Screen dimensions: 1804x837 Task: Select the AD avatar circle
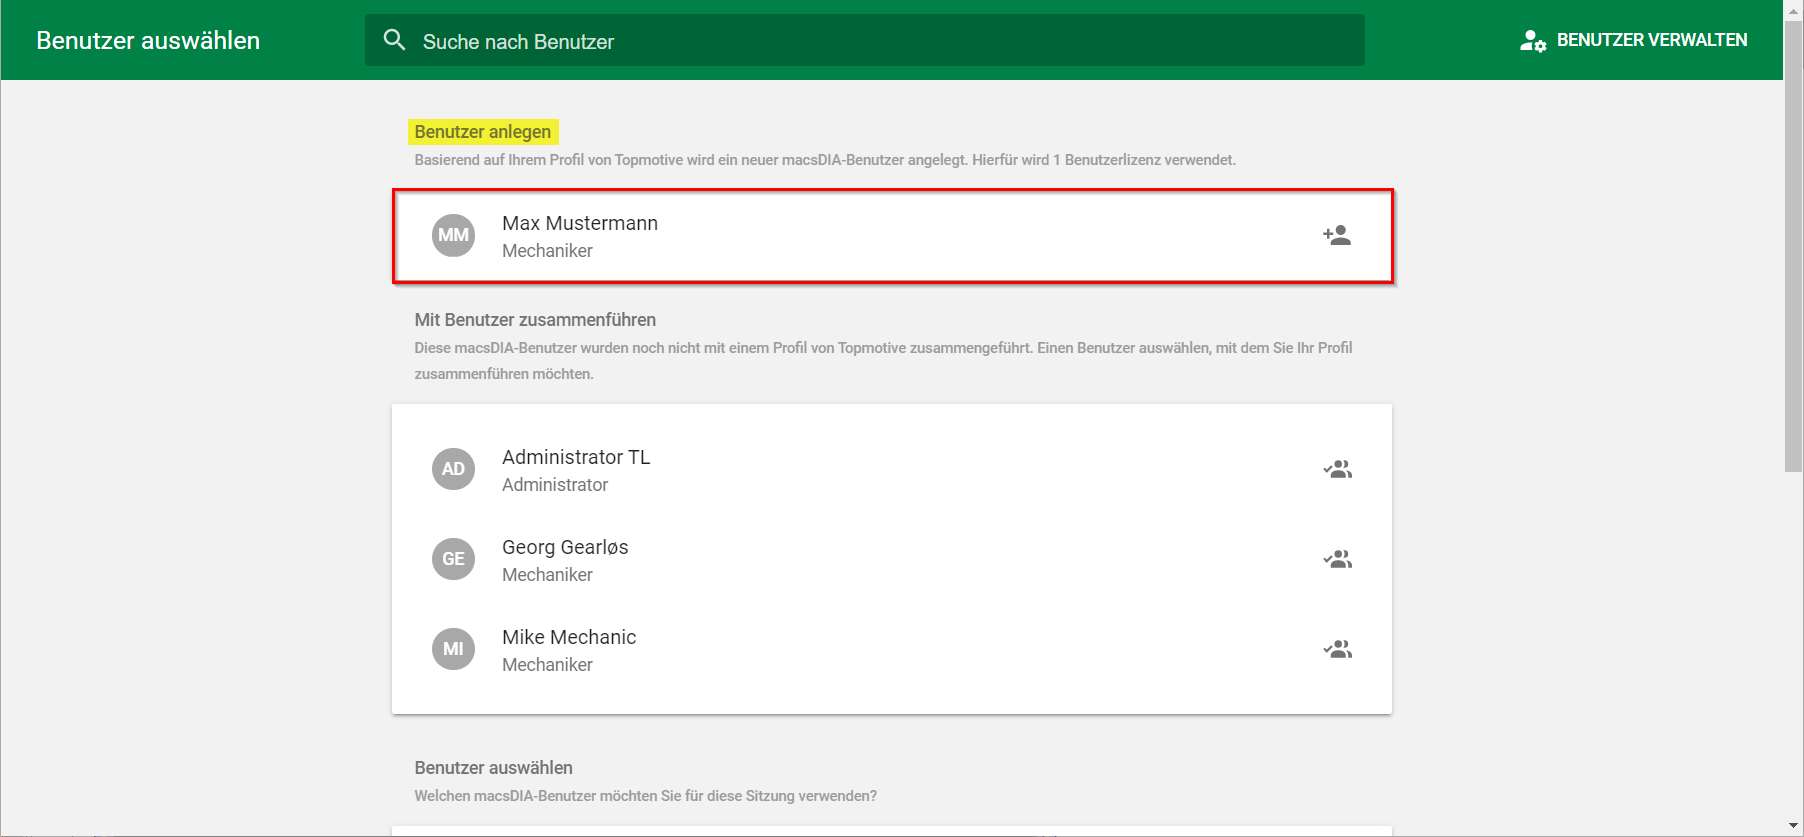pos(453,469)
